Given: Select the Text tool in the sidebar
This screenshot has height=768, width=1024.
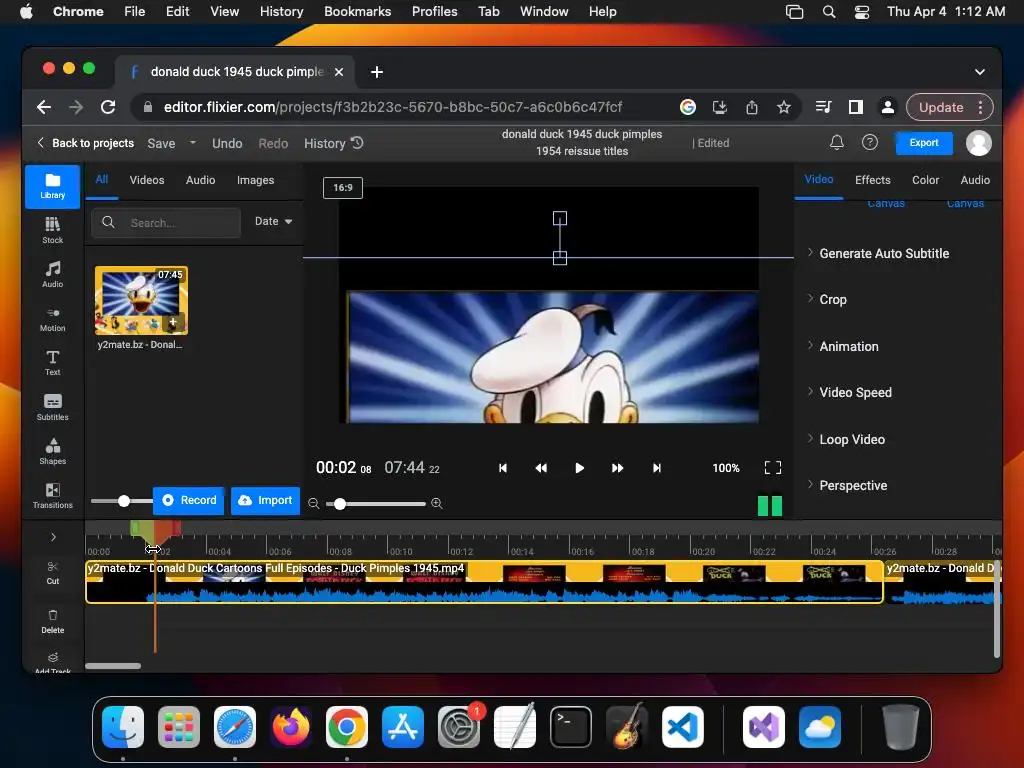Looking at the screenshot, I should pos(52,363).
